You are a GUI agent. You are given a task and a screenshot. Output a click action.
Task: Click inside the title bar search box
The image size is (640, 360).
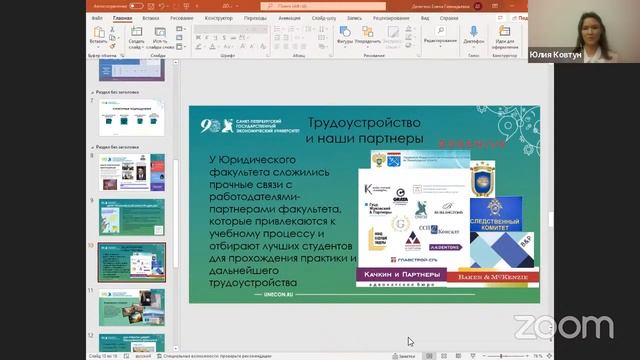[x=323, y=6]
